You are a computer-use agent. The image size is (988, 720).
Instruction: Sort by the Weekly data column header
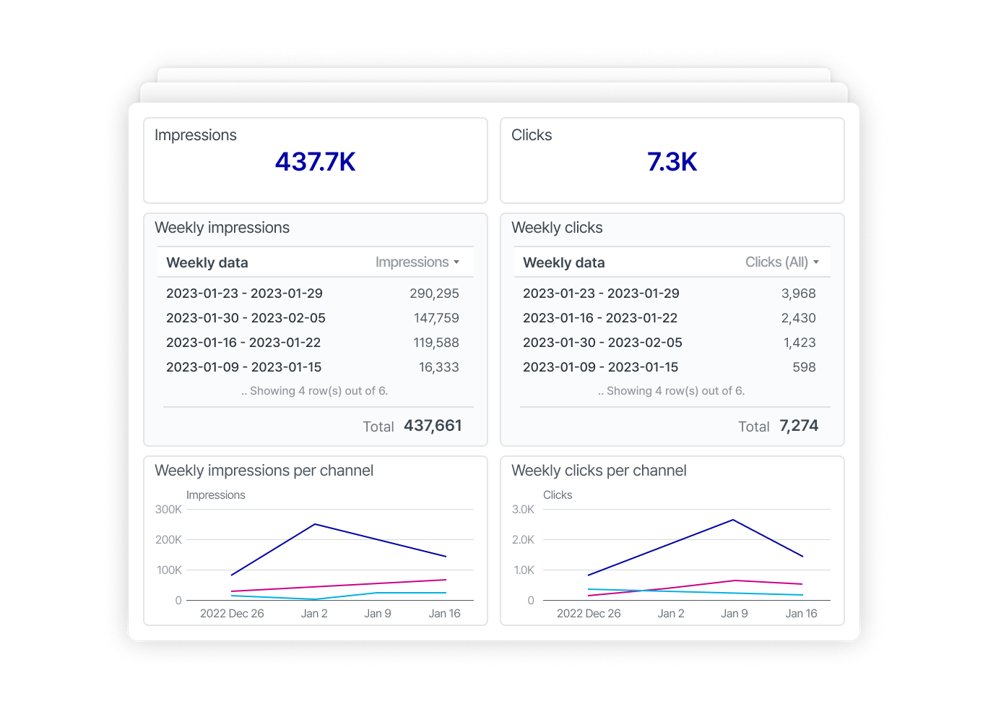pos(207,262)
